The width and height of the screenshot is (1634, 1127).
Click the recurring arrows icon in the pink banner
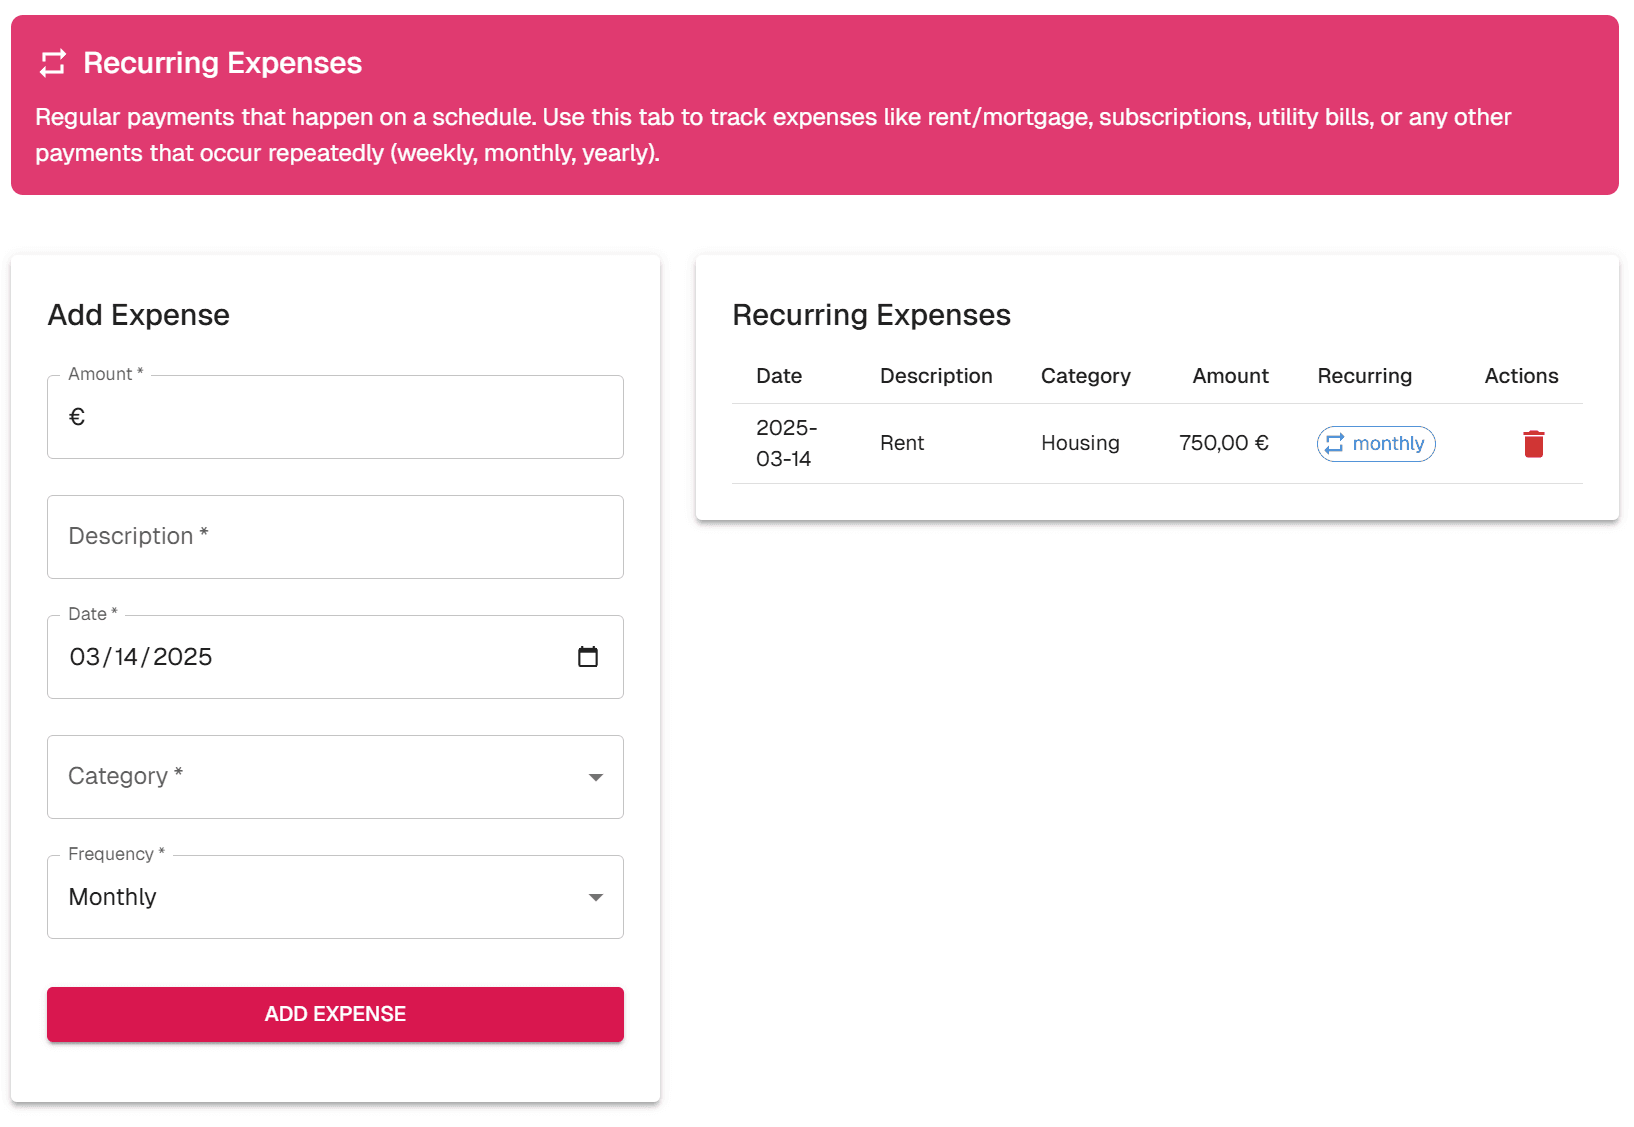click(x=52, y=62)
